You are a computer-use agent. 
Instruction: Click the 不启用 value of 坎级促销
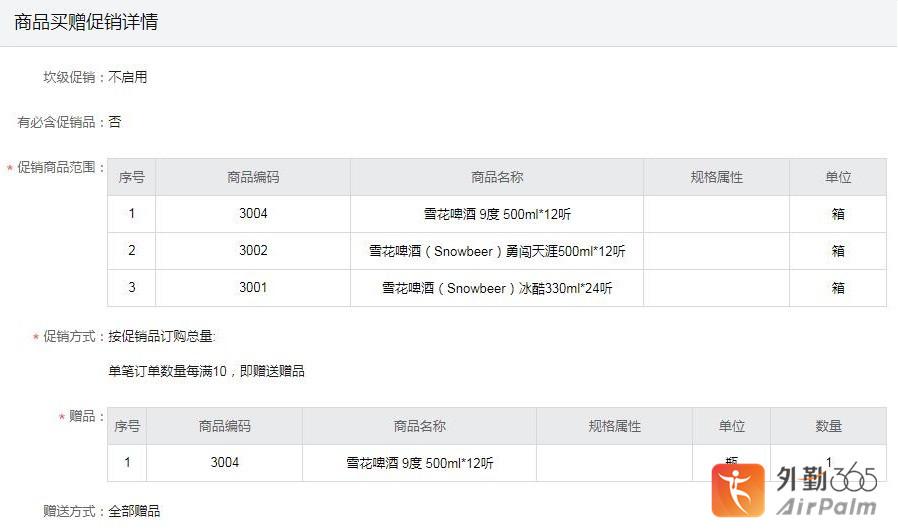coord(128,77)
